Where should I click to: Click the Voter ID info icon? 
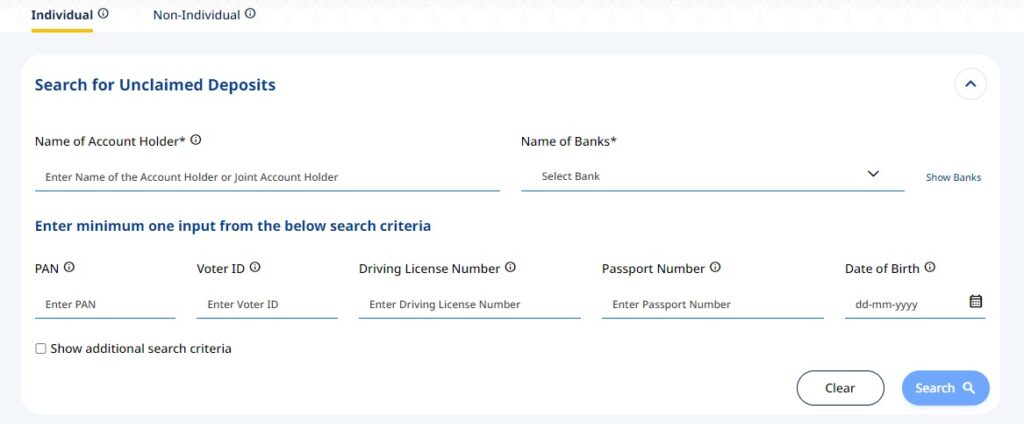(255, 268)
